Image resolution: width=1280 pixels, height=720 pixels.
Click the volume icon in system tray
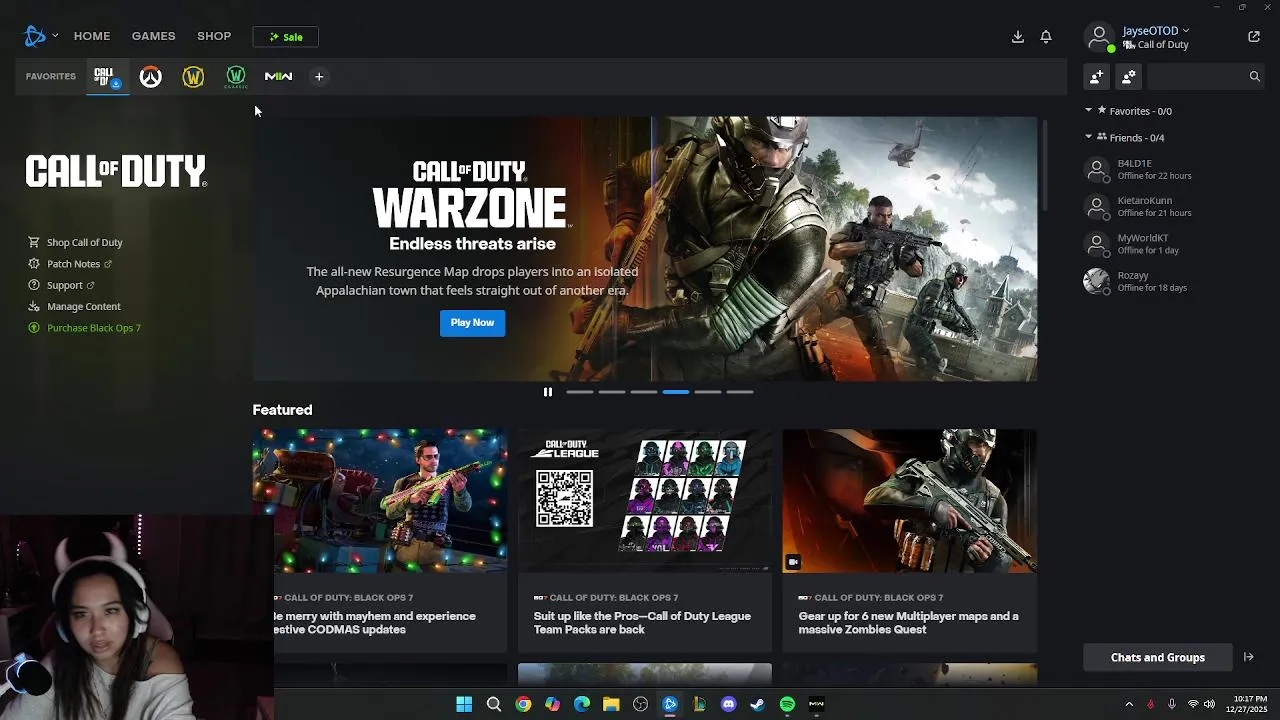(x=1209, y=704)
